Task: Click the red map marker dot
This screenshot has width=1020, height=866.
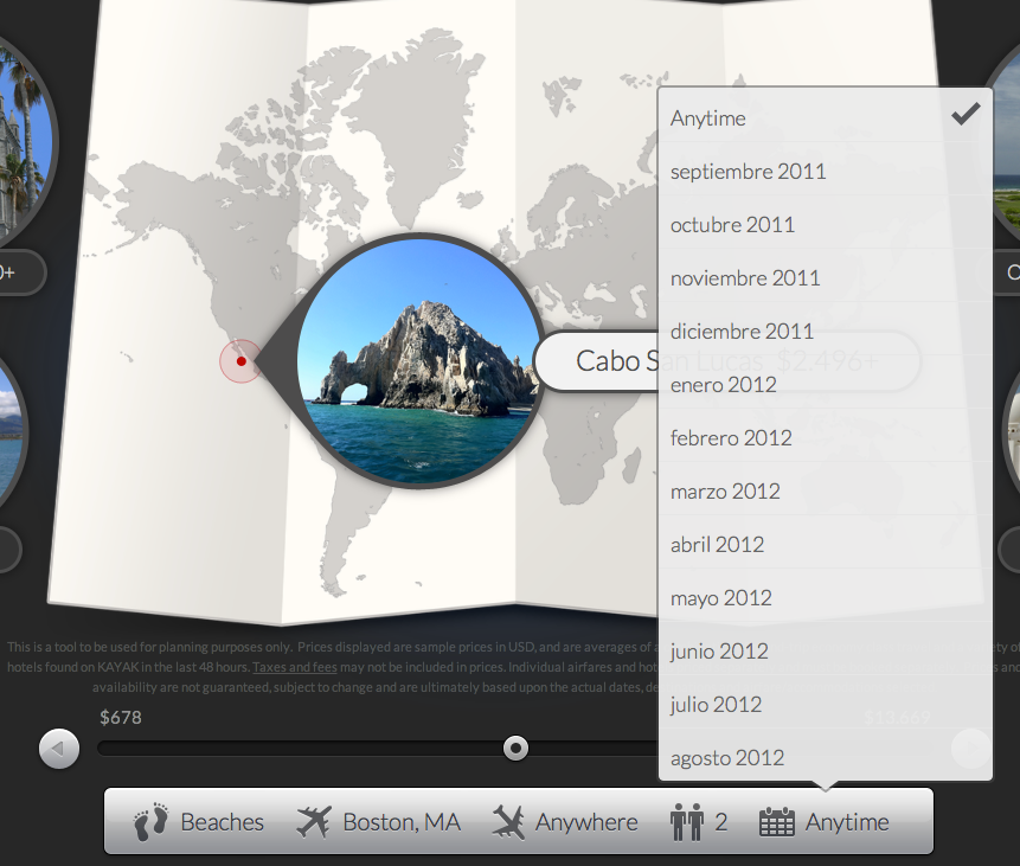Action: [x=241, y=361]
